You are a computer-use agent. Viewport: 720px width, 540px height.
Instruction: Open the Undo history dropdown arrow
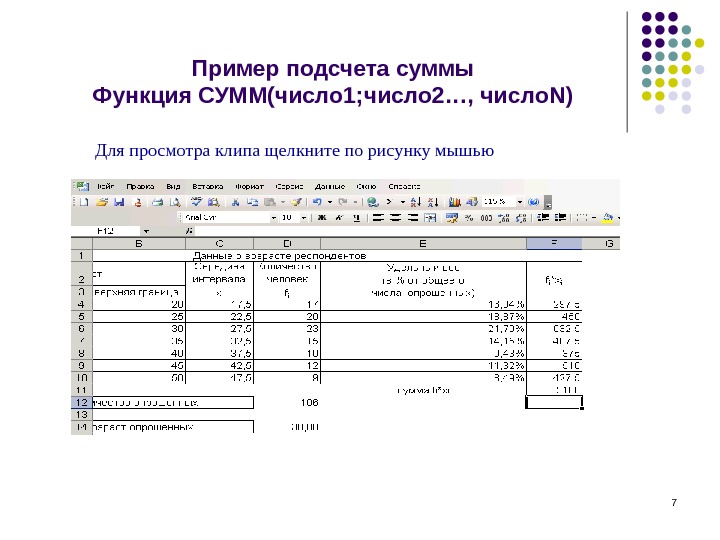coord(330,202)
